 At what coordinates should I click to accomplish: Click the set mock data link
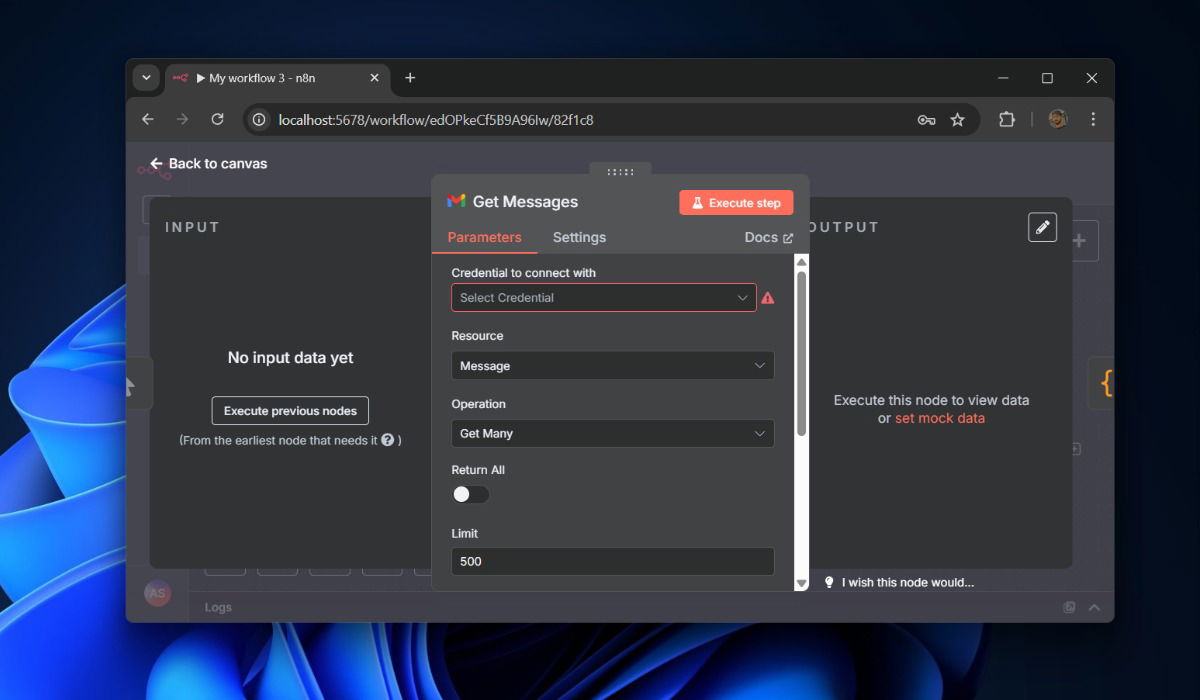coord(939,418)
